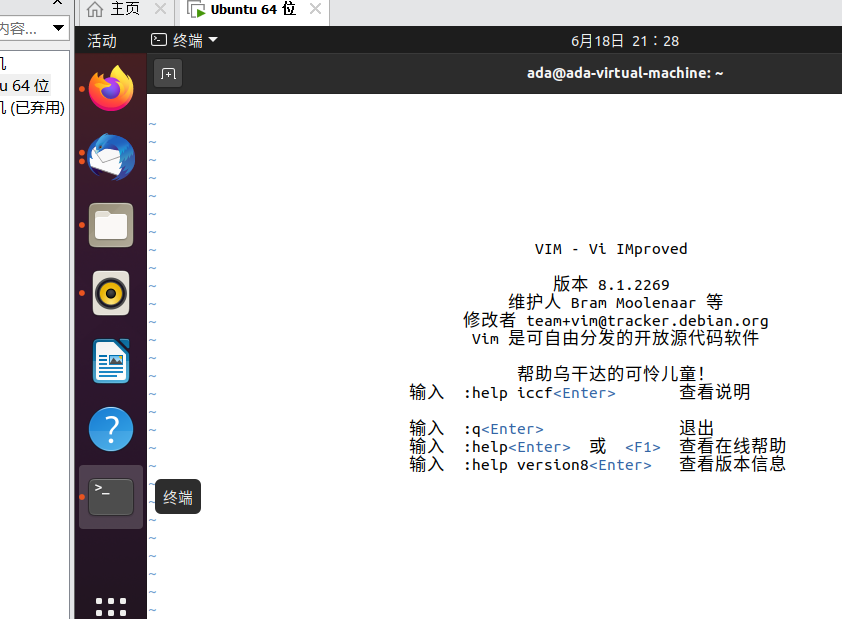
Task: Click the :help version8 command text
Action: pyautogui.click(x=526, y=465)
